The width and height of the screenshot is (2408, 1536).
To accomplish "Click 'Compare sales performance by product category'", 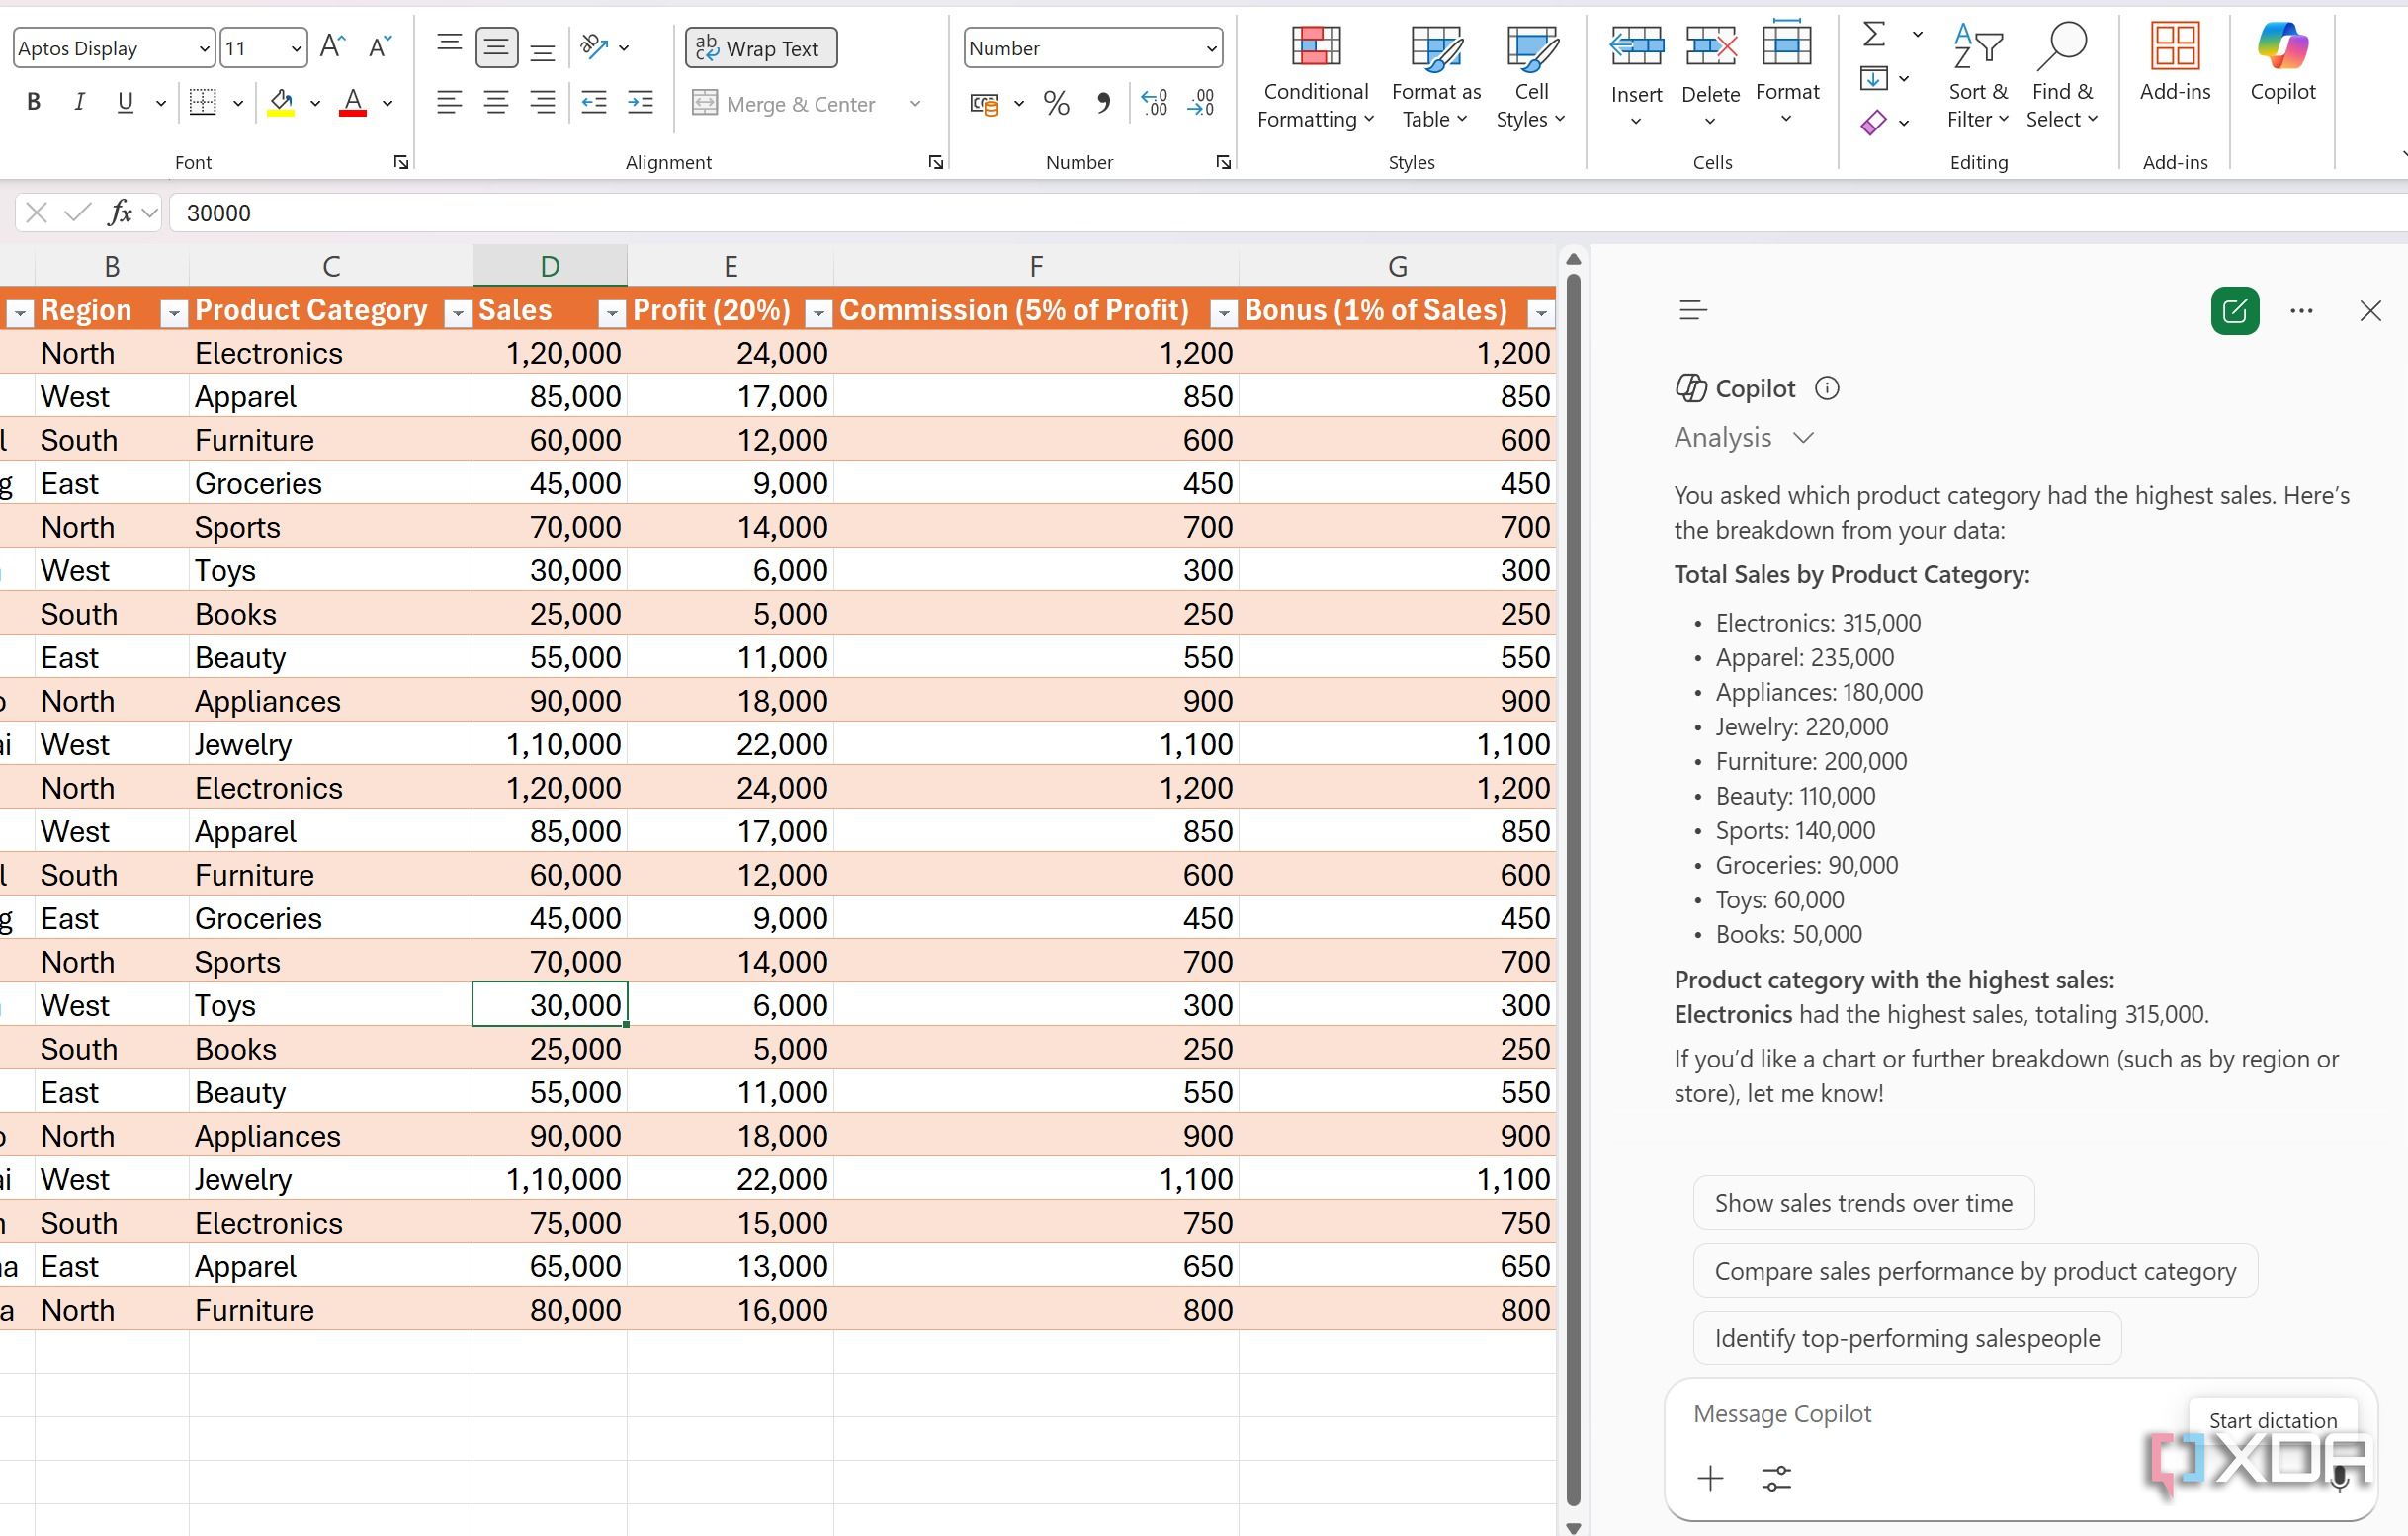I will point(1975,1271).
